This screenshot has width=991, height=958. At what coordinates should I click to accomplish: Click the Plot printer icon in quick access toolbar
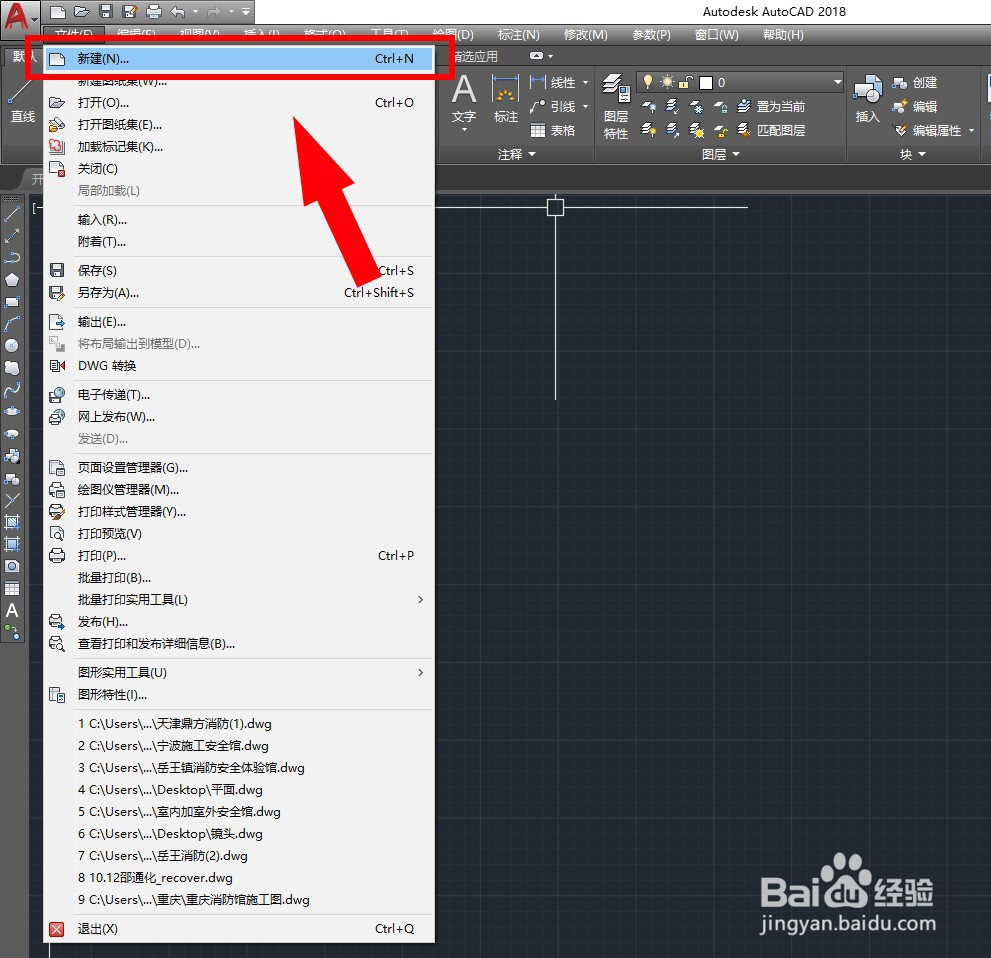click(154, 11)
